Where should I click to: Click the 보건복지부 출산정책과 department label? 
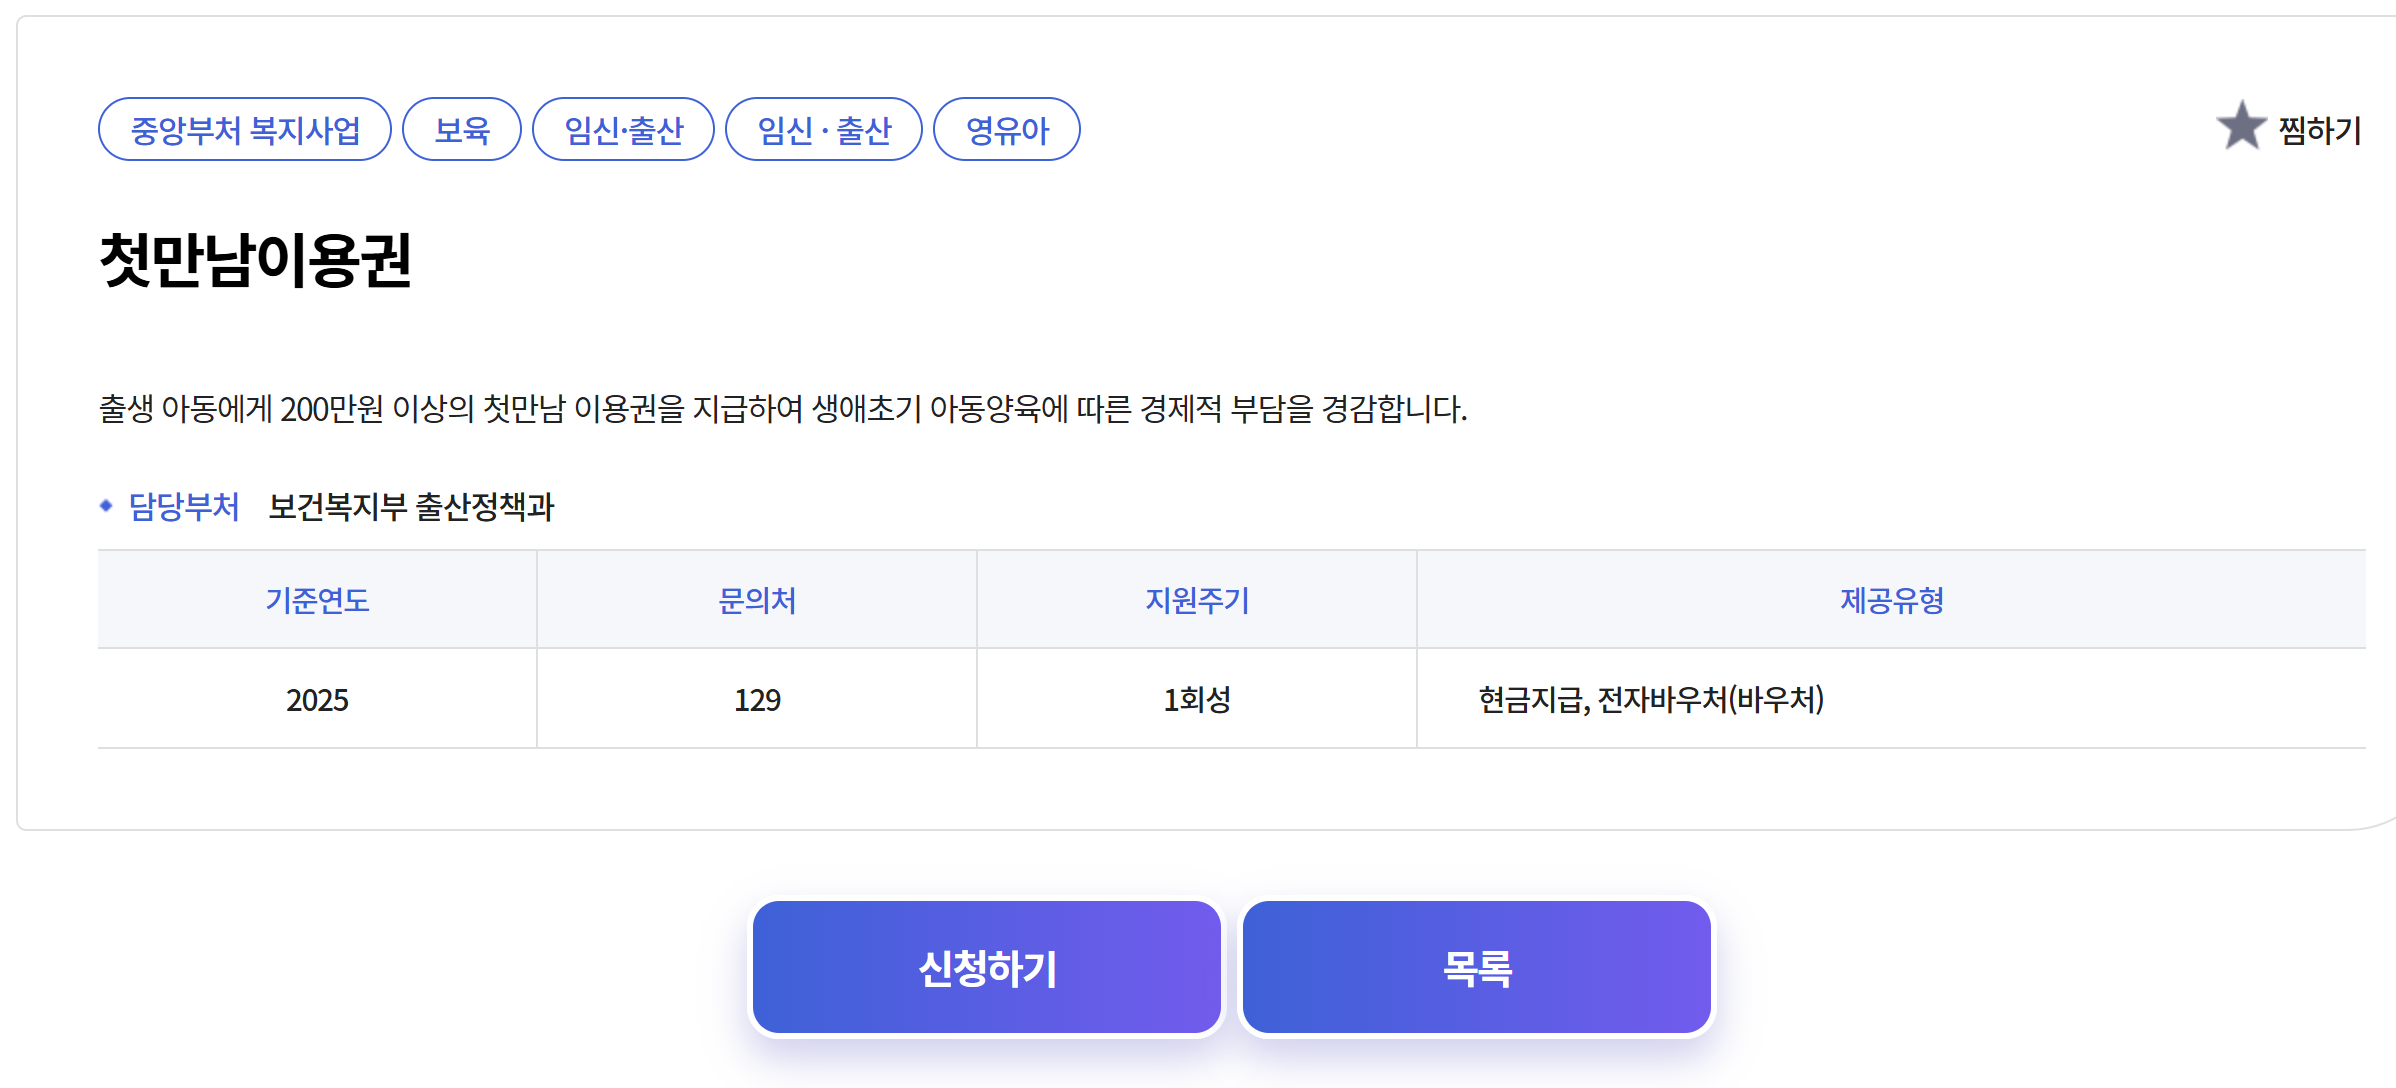(x=413, y=506)
